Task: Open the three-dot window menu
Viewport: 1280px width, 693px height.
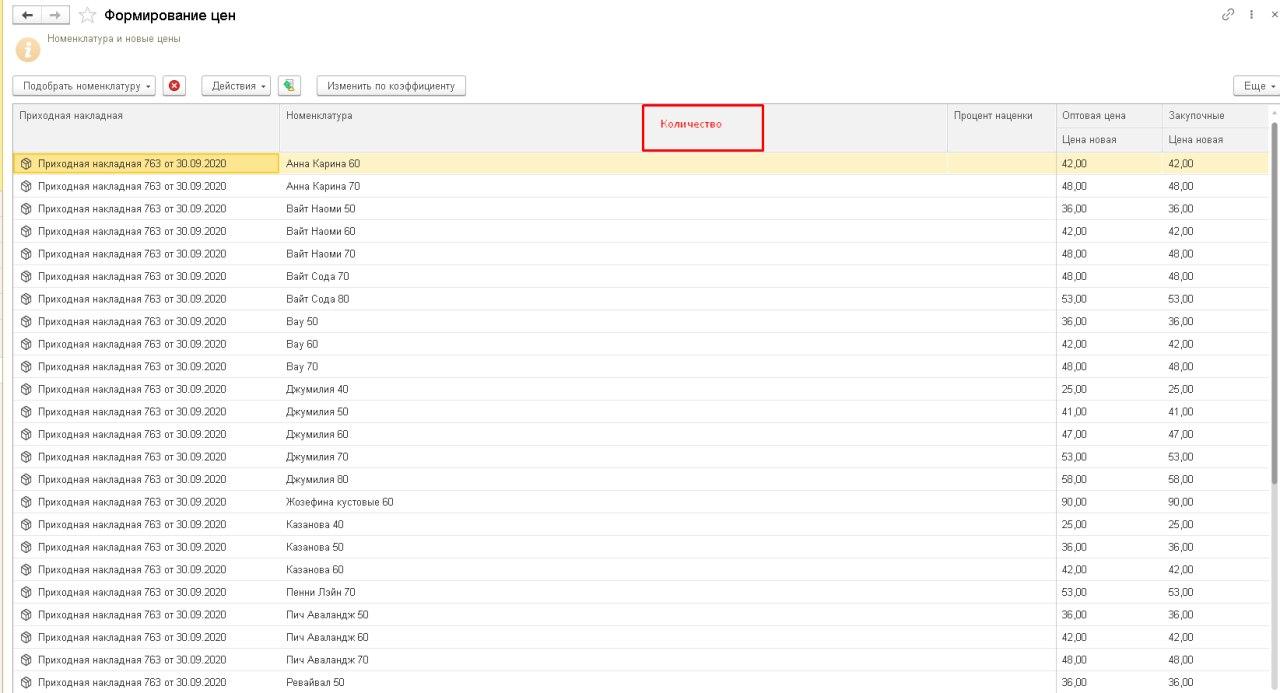Action: point(1251,14)
